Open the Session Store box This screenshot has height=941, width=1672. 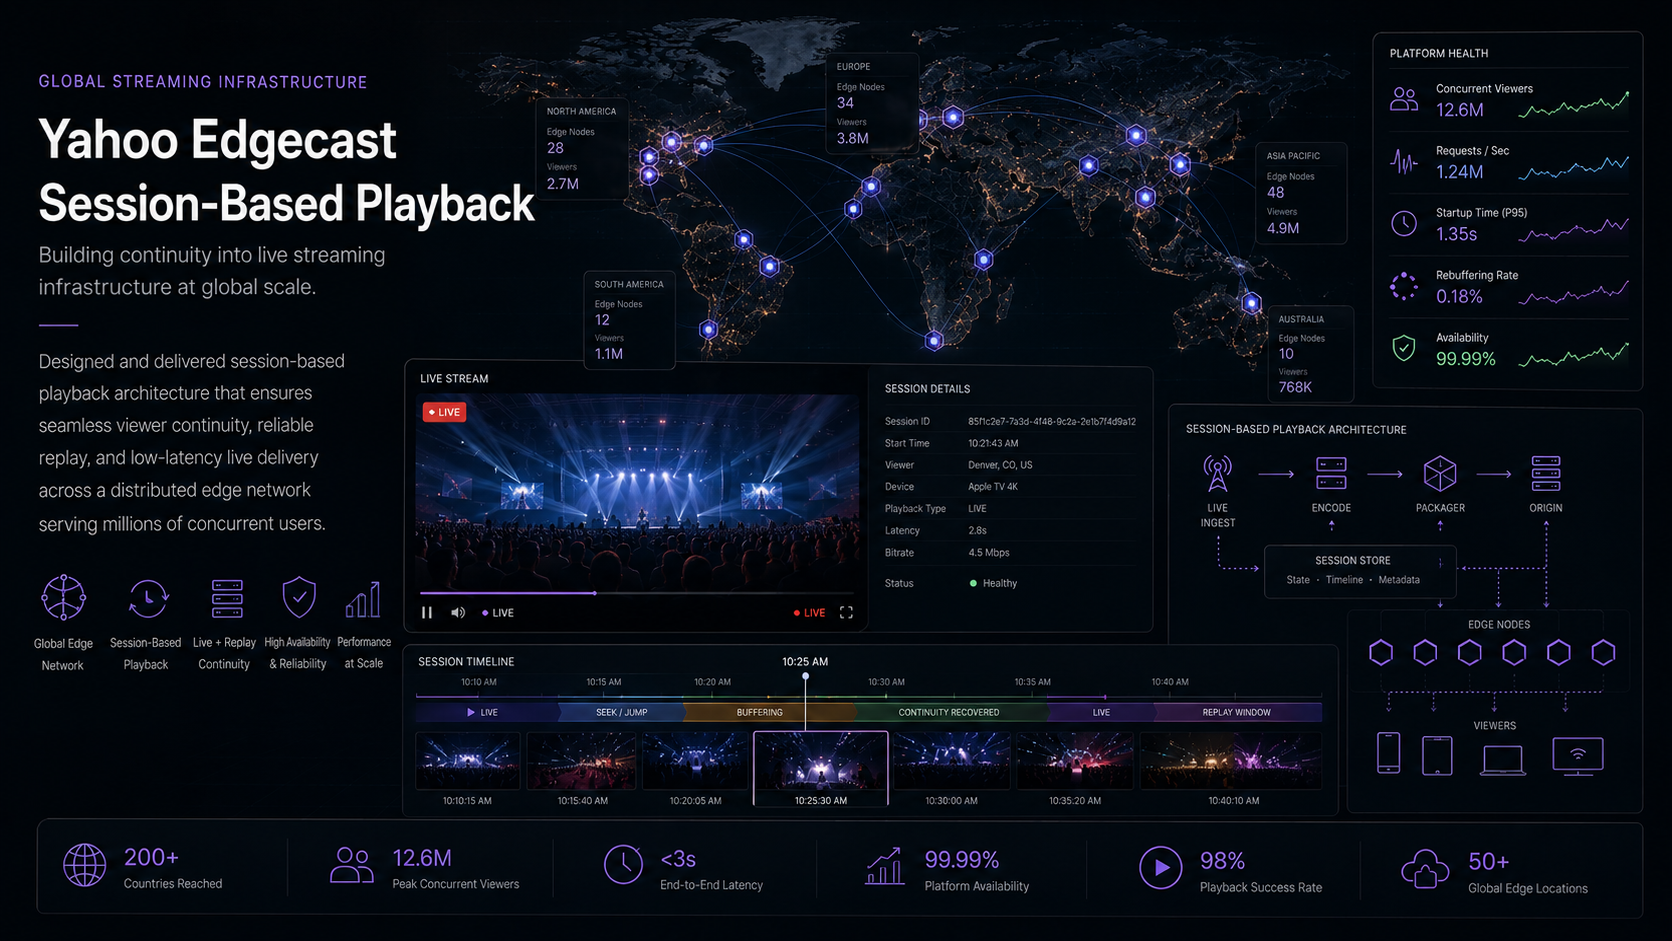1360,571
